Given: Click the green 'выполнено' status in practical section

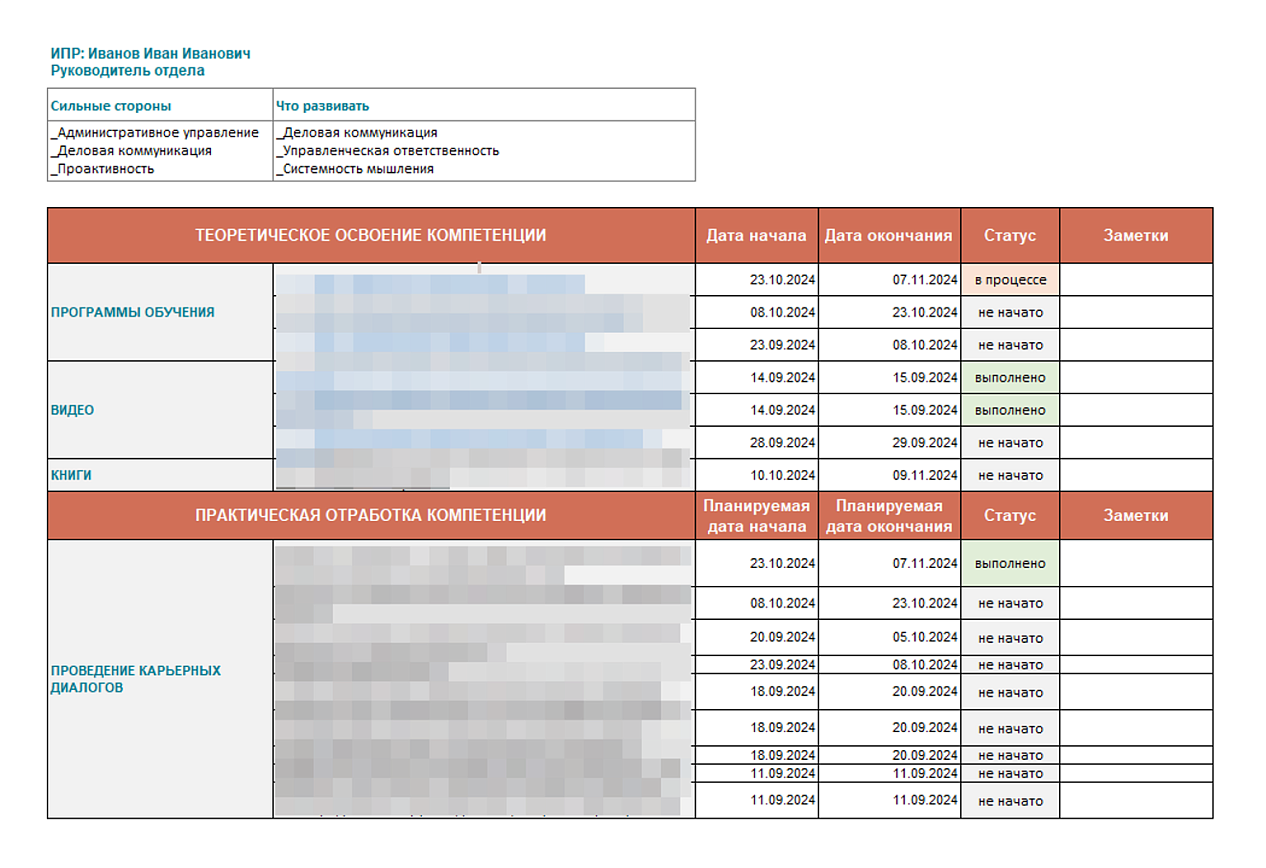Looking at the screenshot, I should (x=1010, y=563).
